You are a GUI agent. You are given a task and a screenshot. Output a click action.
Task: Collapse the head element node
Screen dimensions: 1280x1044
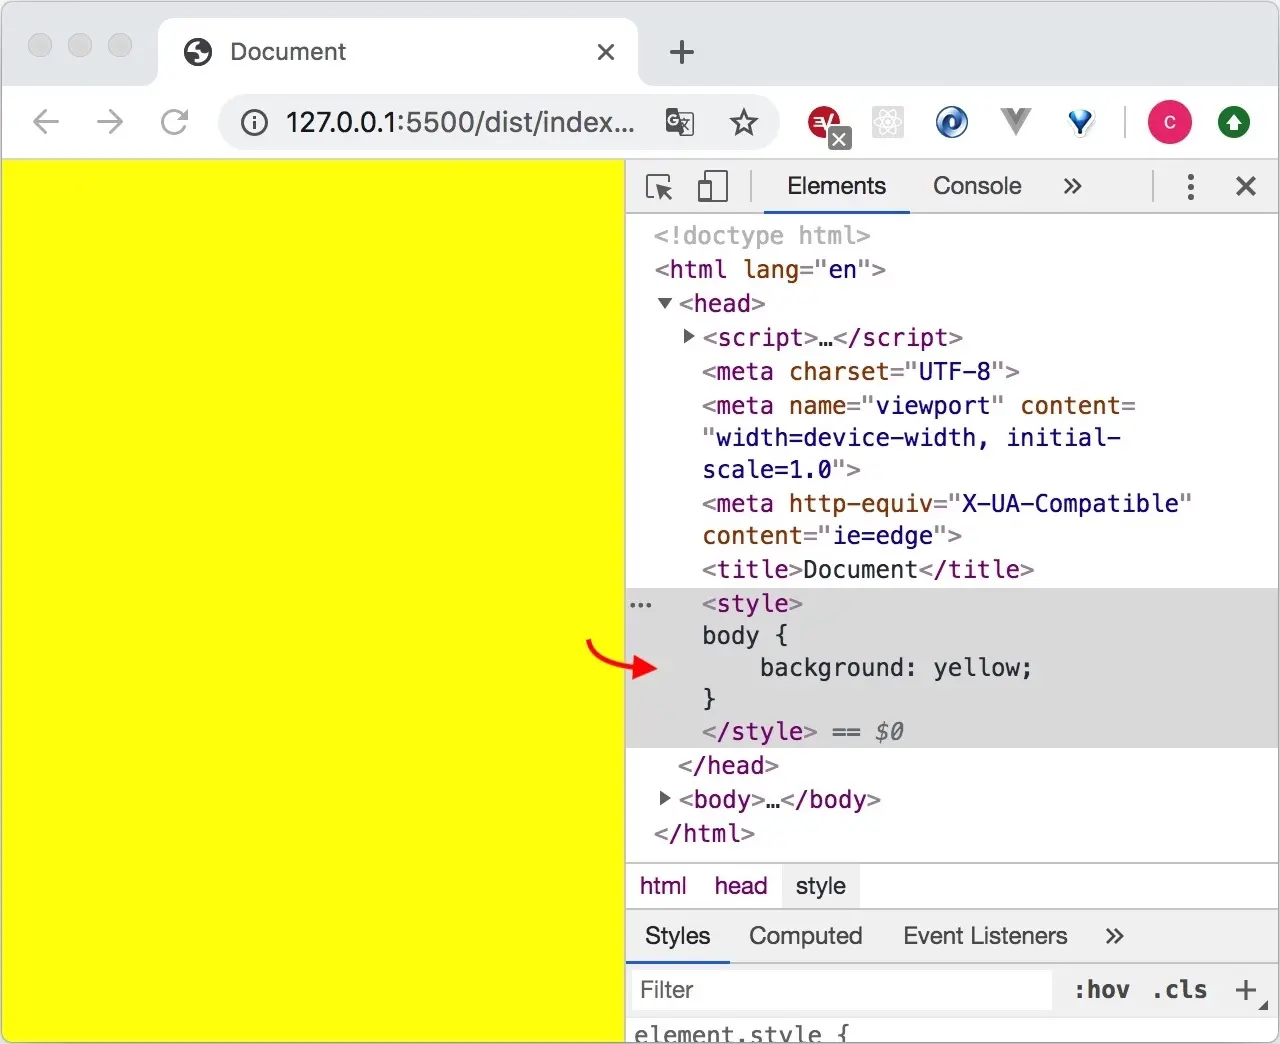pyautogui.click(x=664, y=303)
